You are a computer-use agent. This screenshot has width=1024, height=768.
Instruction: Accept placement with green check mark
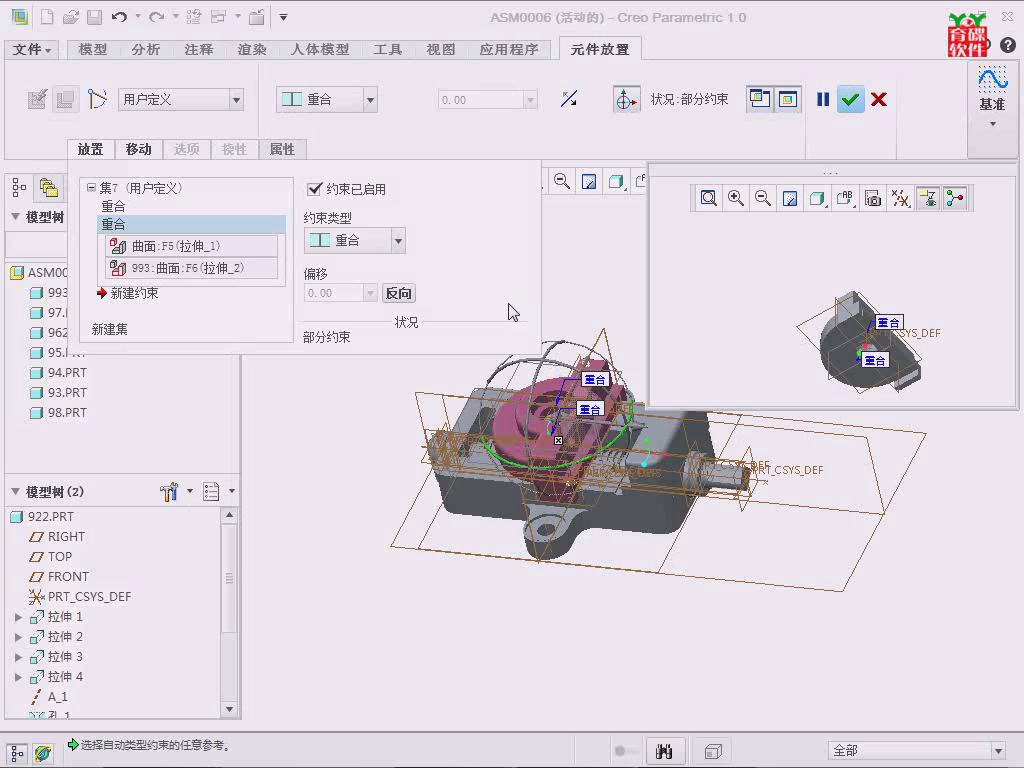point(850,99)
